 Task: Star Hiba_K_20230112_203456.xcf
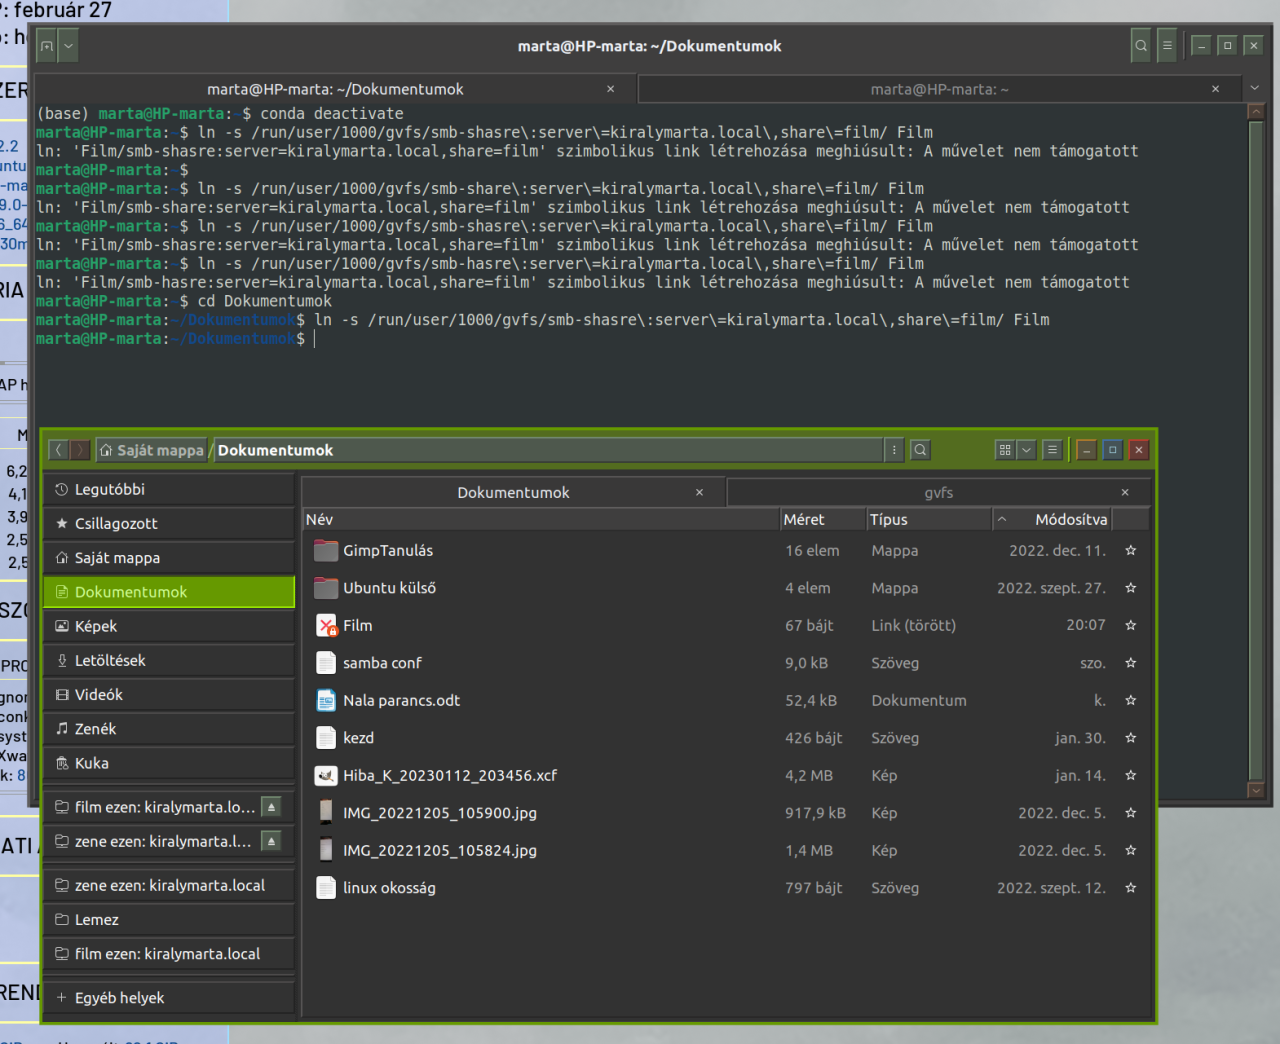[x=1131, y=775]
